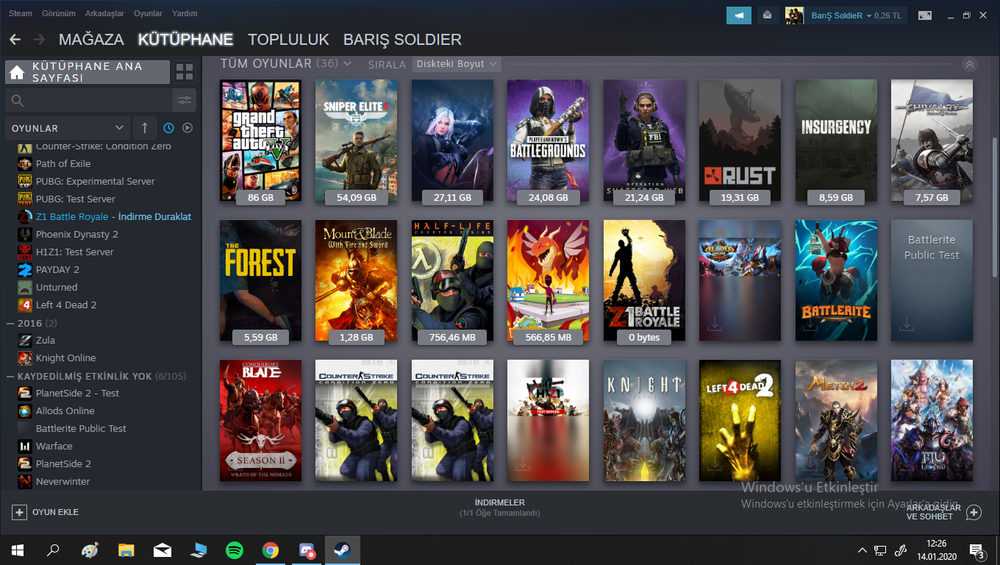The image size is (1000, 565).
Task: Open the Grand Theft Auto V cover
Action: pos(261,140)
